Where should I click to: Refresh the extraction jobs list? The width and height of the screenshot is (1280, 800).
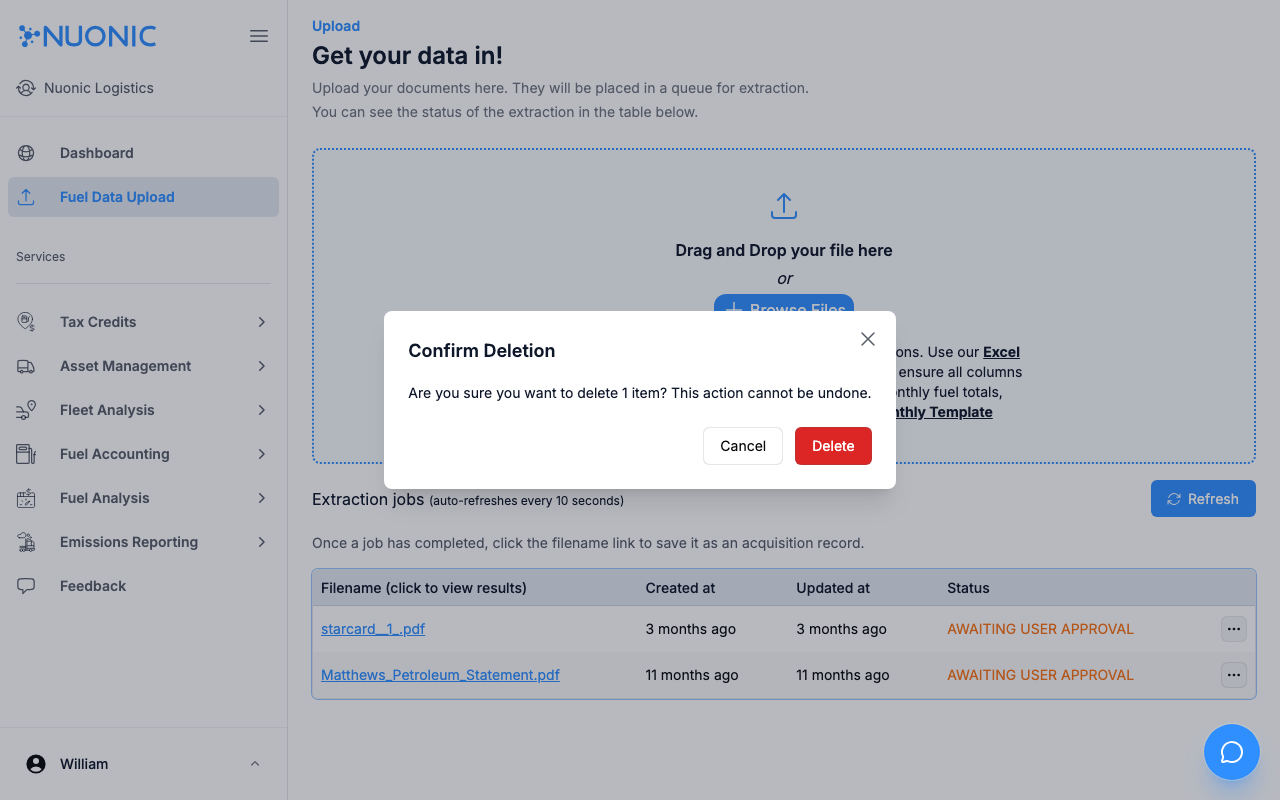coord(1203,499)
